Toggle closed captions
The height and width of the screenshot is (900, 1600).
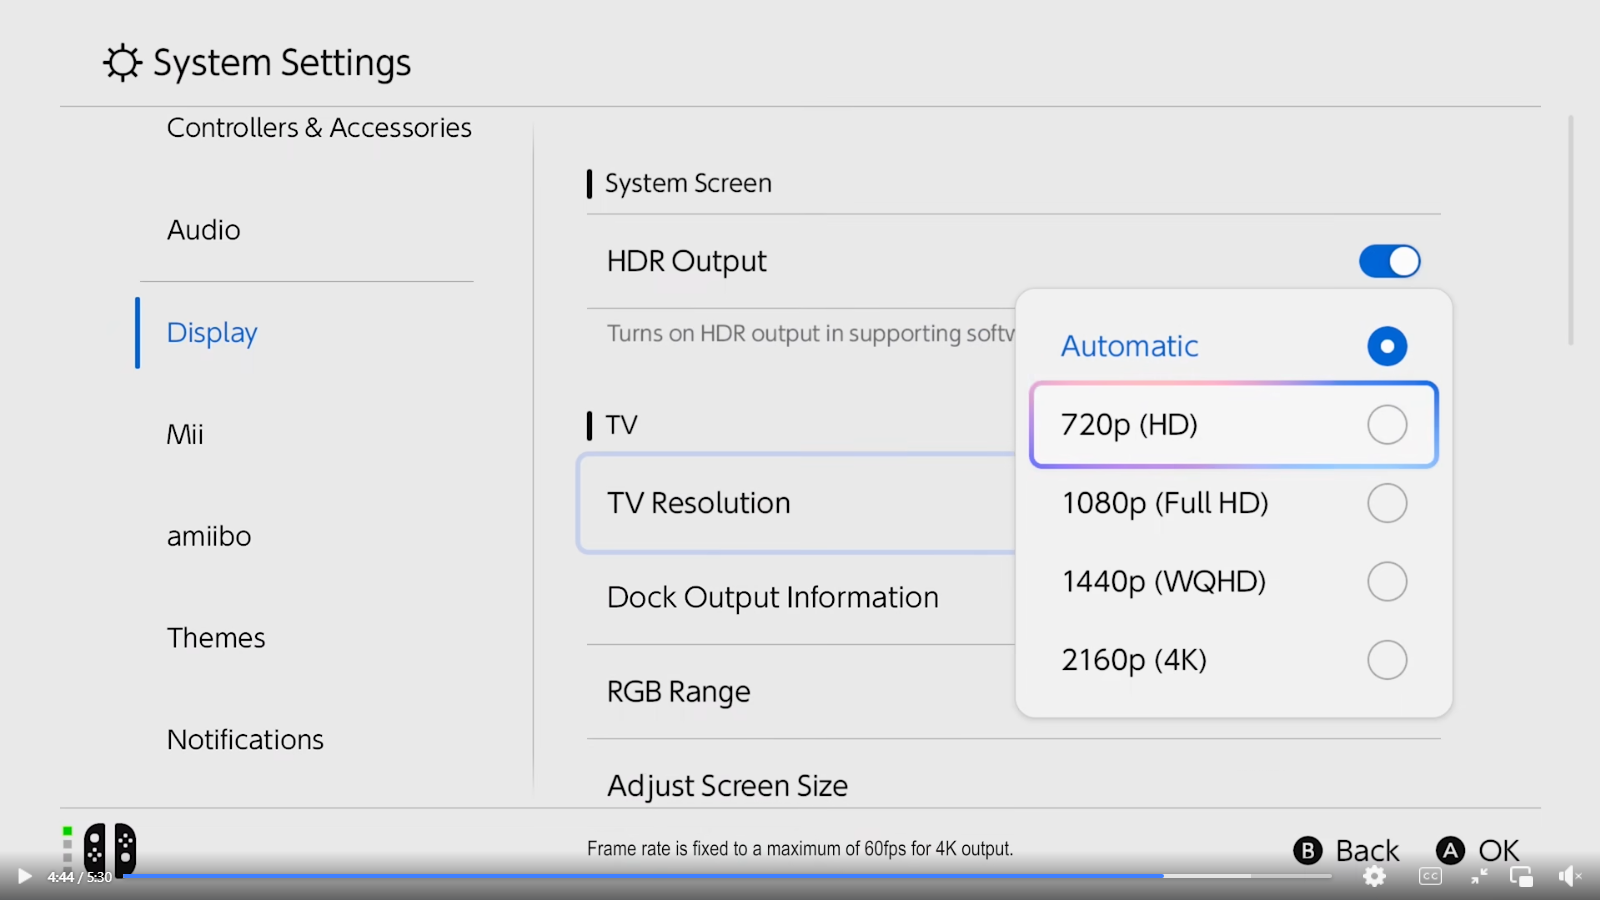1430,877
